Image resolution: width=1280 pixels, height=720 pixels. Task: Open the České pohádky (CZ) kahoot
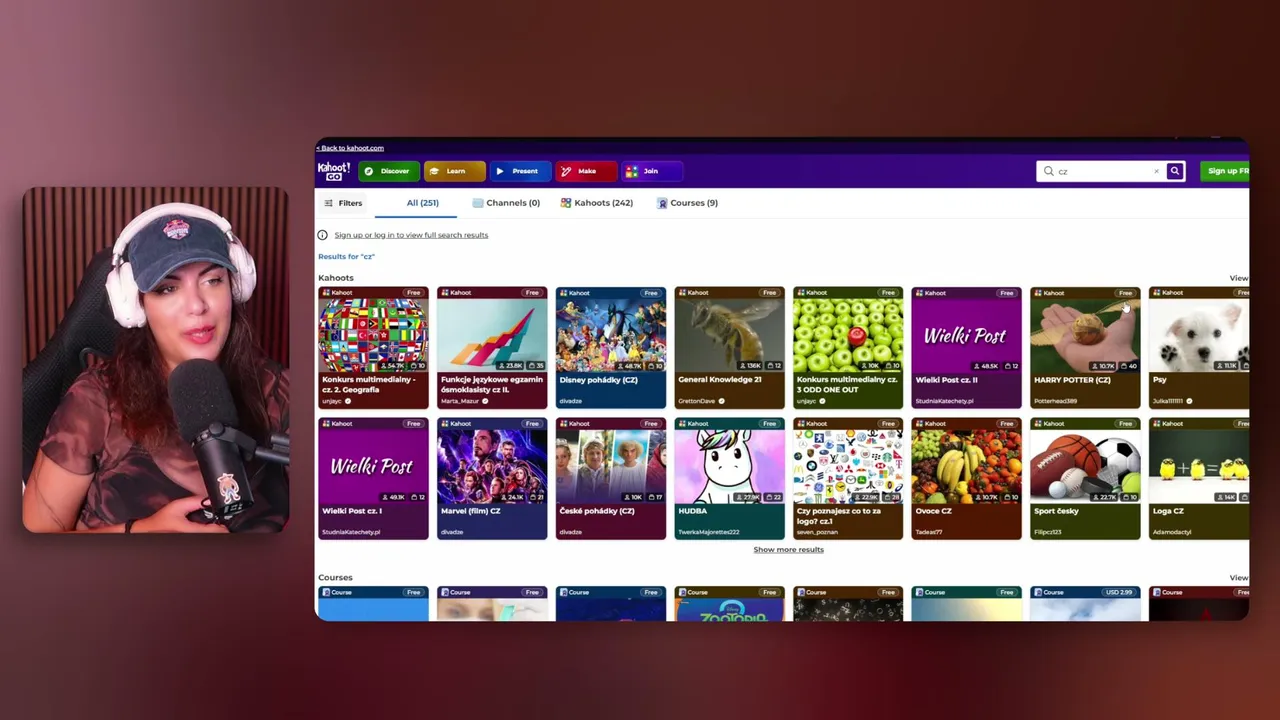tap(611, 479)
